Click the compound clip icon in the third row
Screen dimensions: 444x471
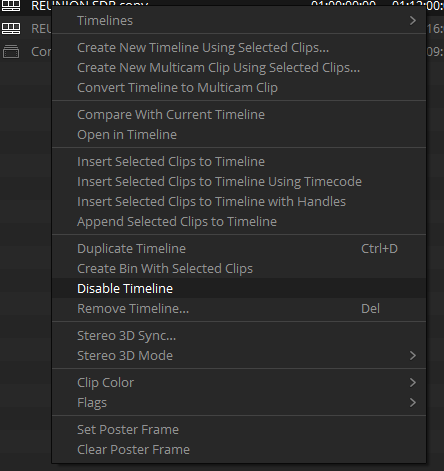coord(11,52)
